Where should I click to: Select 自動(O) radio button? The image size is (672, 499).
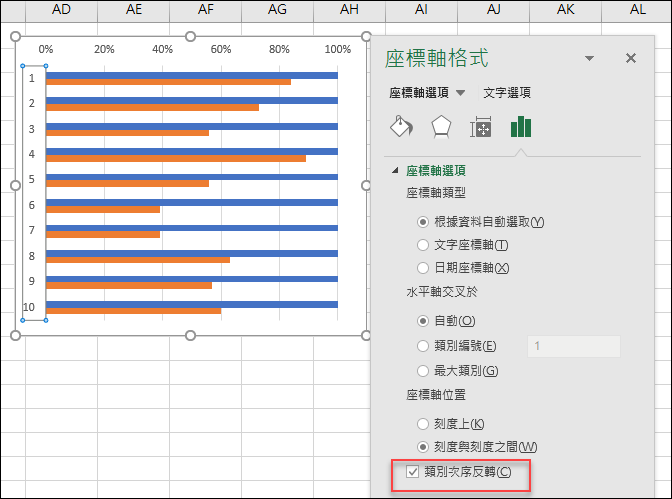click(423, 321)
